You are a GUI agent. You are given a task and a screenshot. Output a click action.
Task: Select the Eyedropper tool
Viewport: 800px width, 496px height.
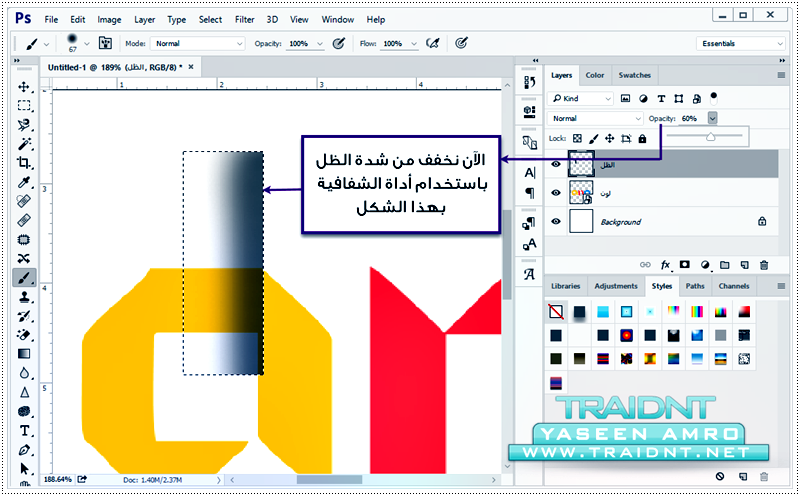click(23, 182)
